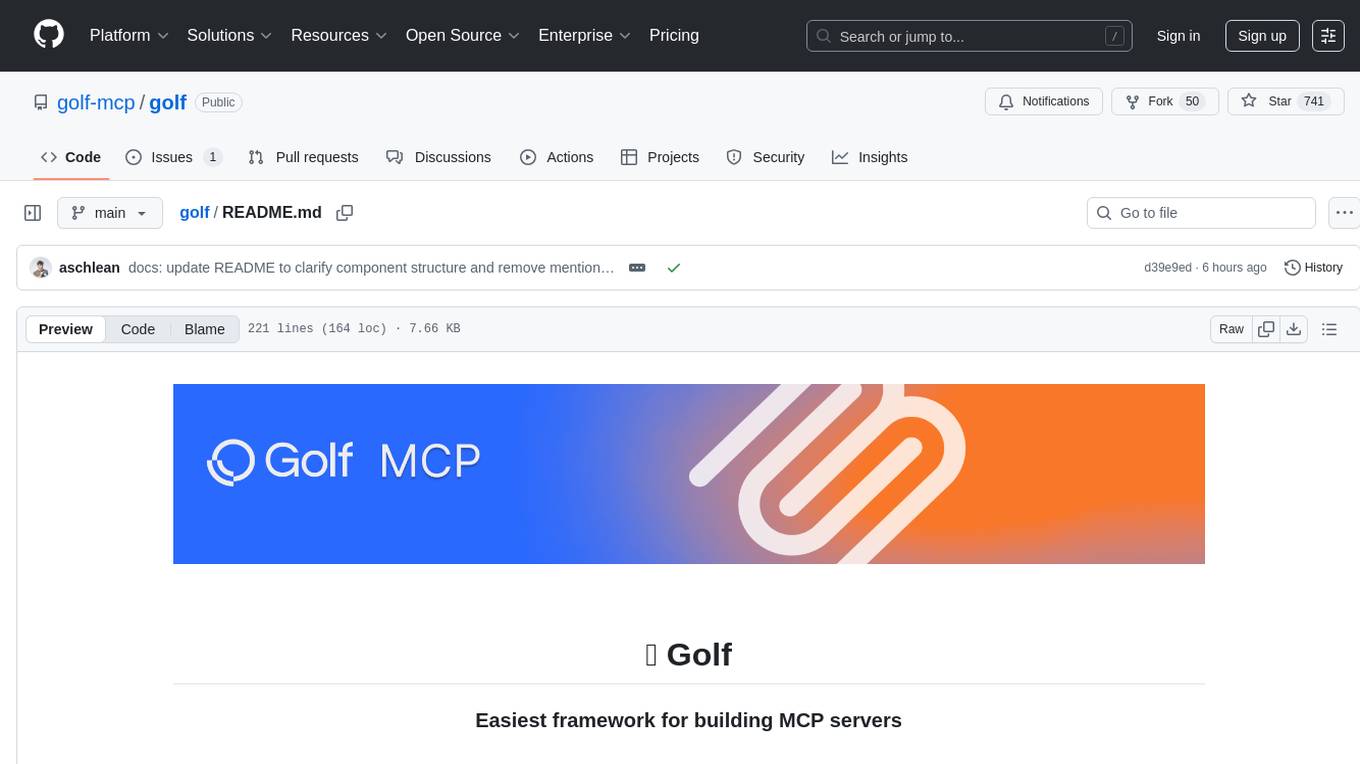Click the golf breadcrumb link

194,212
